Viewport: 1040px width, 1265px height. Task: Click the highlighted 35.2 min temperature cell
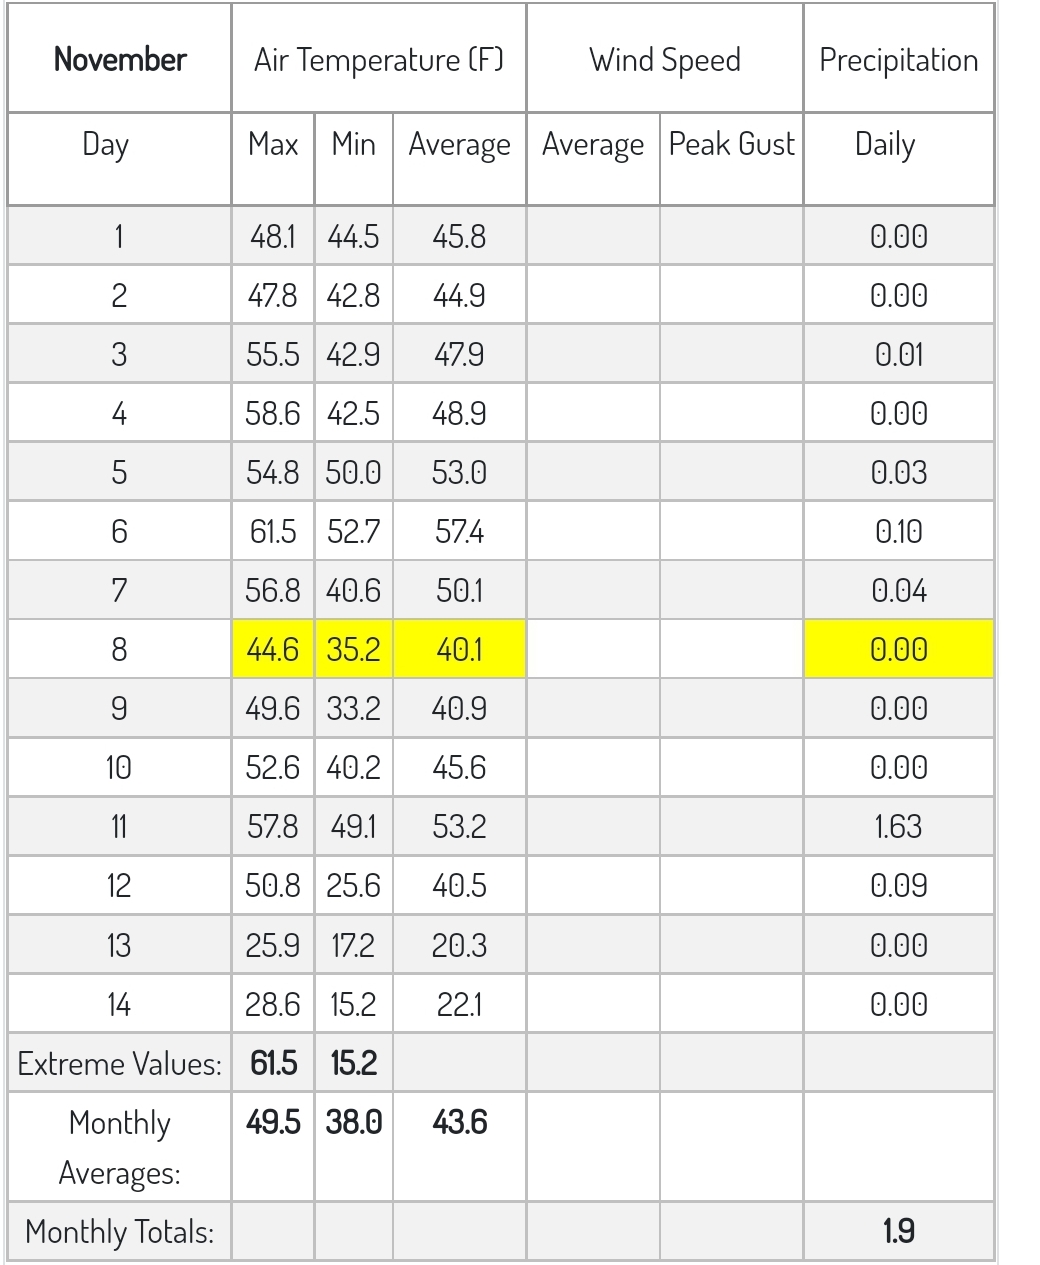[353, 650]
